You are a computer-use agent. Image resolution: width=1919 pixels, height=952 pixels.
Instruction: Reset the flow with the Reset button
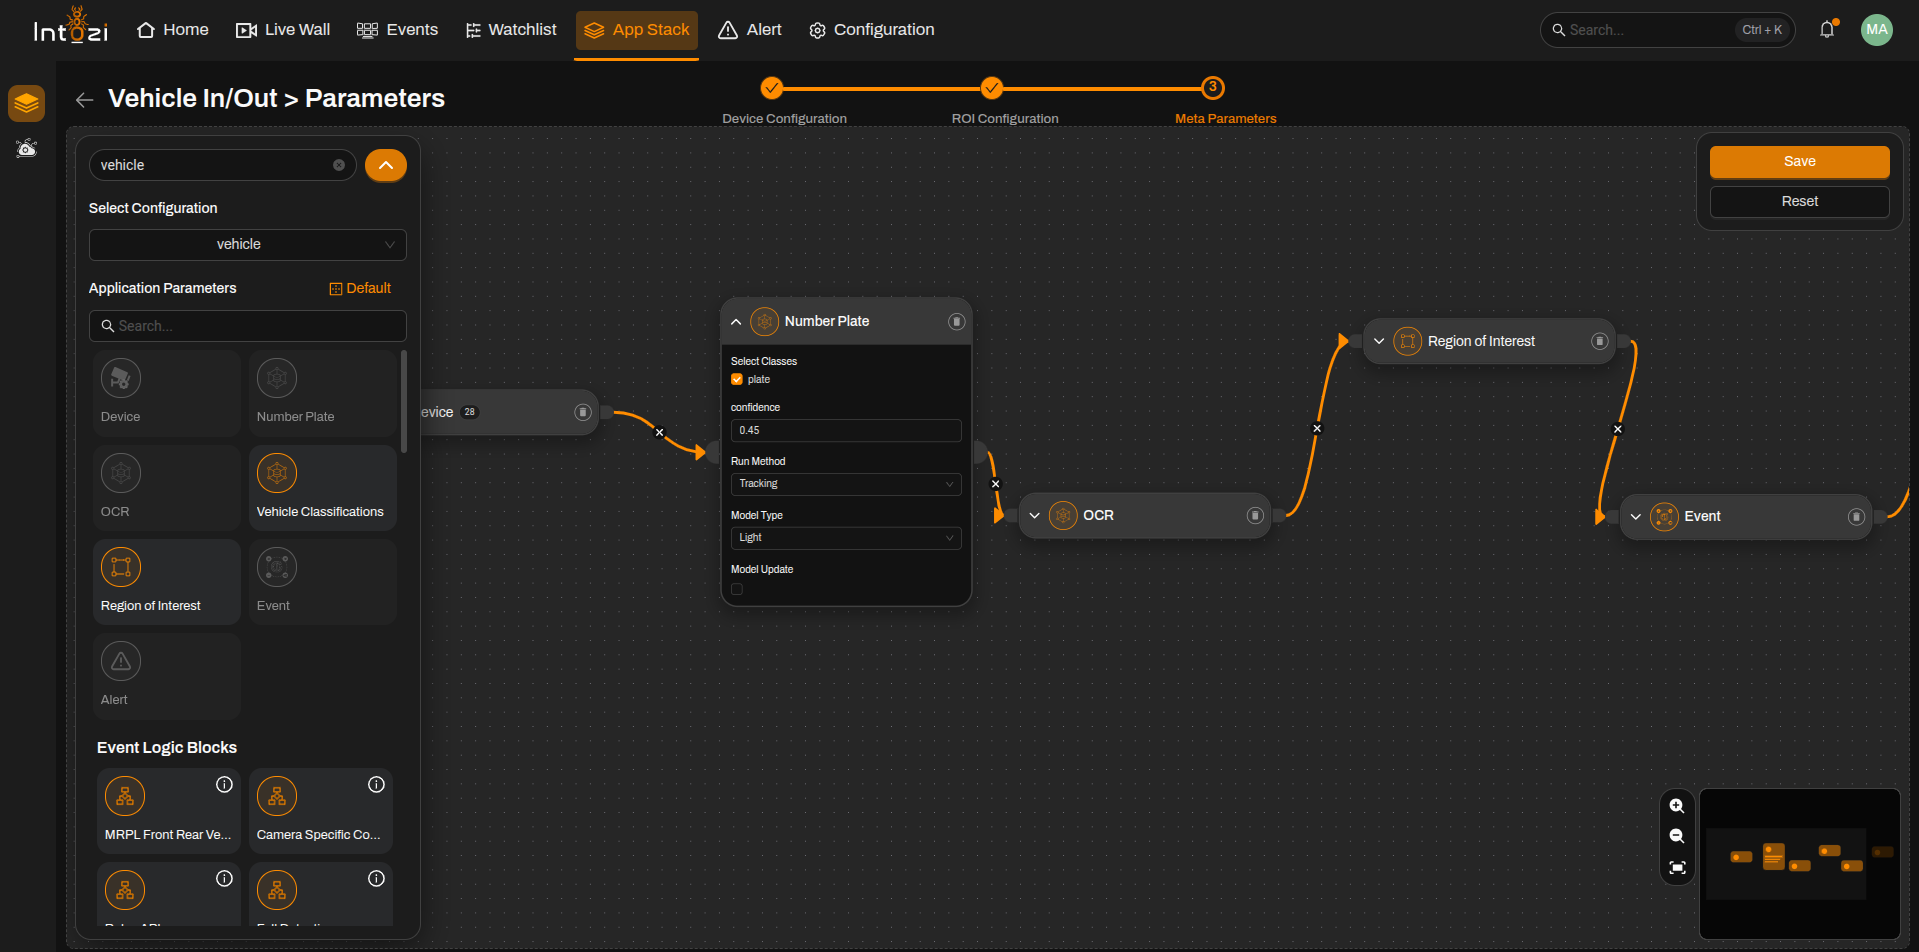(1799, 202)
